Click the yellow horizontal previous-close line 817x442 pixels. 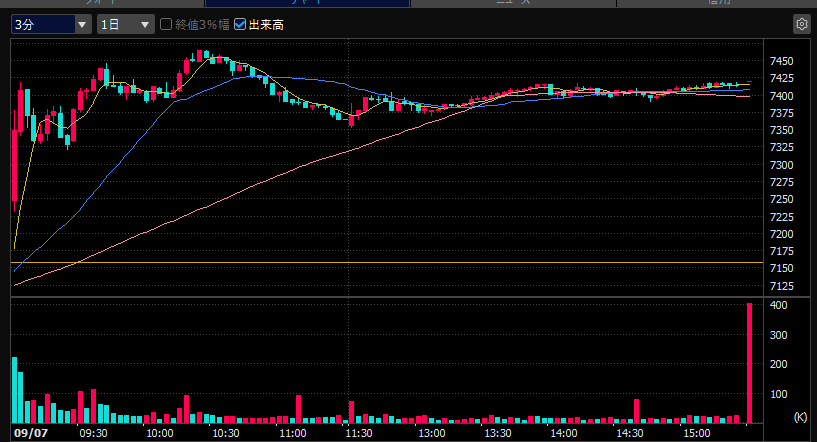(x=387, y=262)
